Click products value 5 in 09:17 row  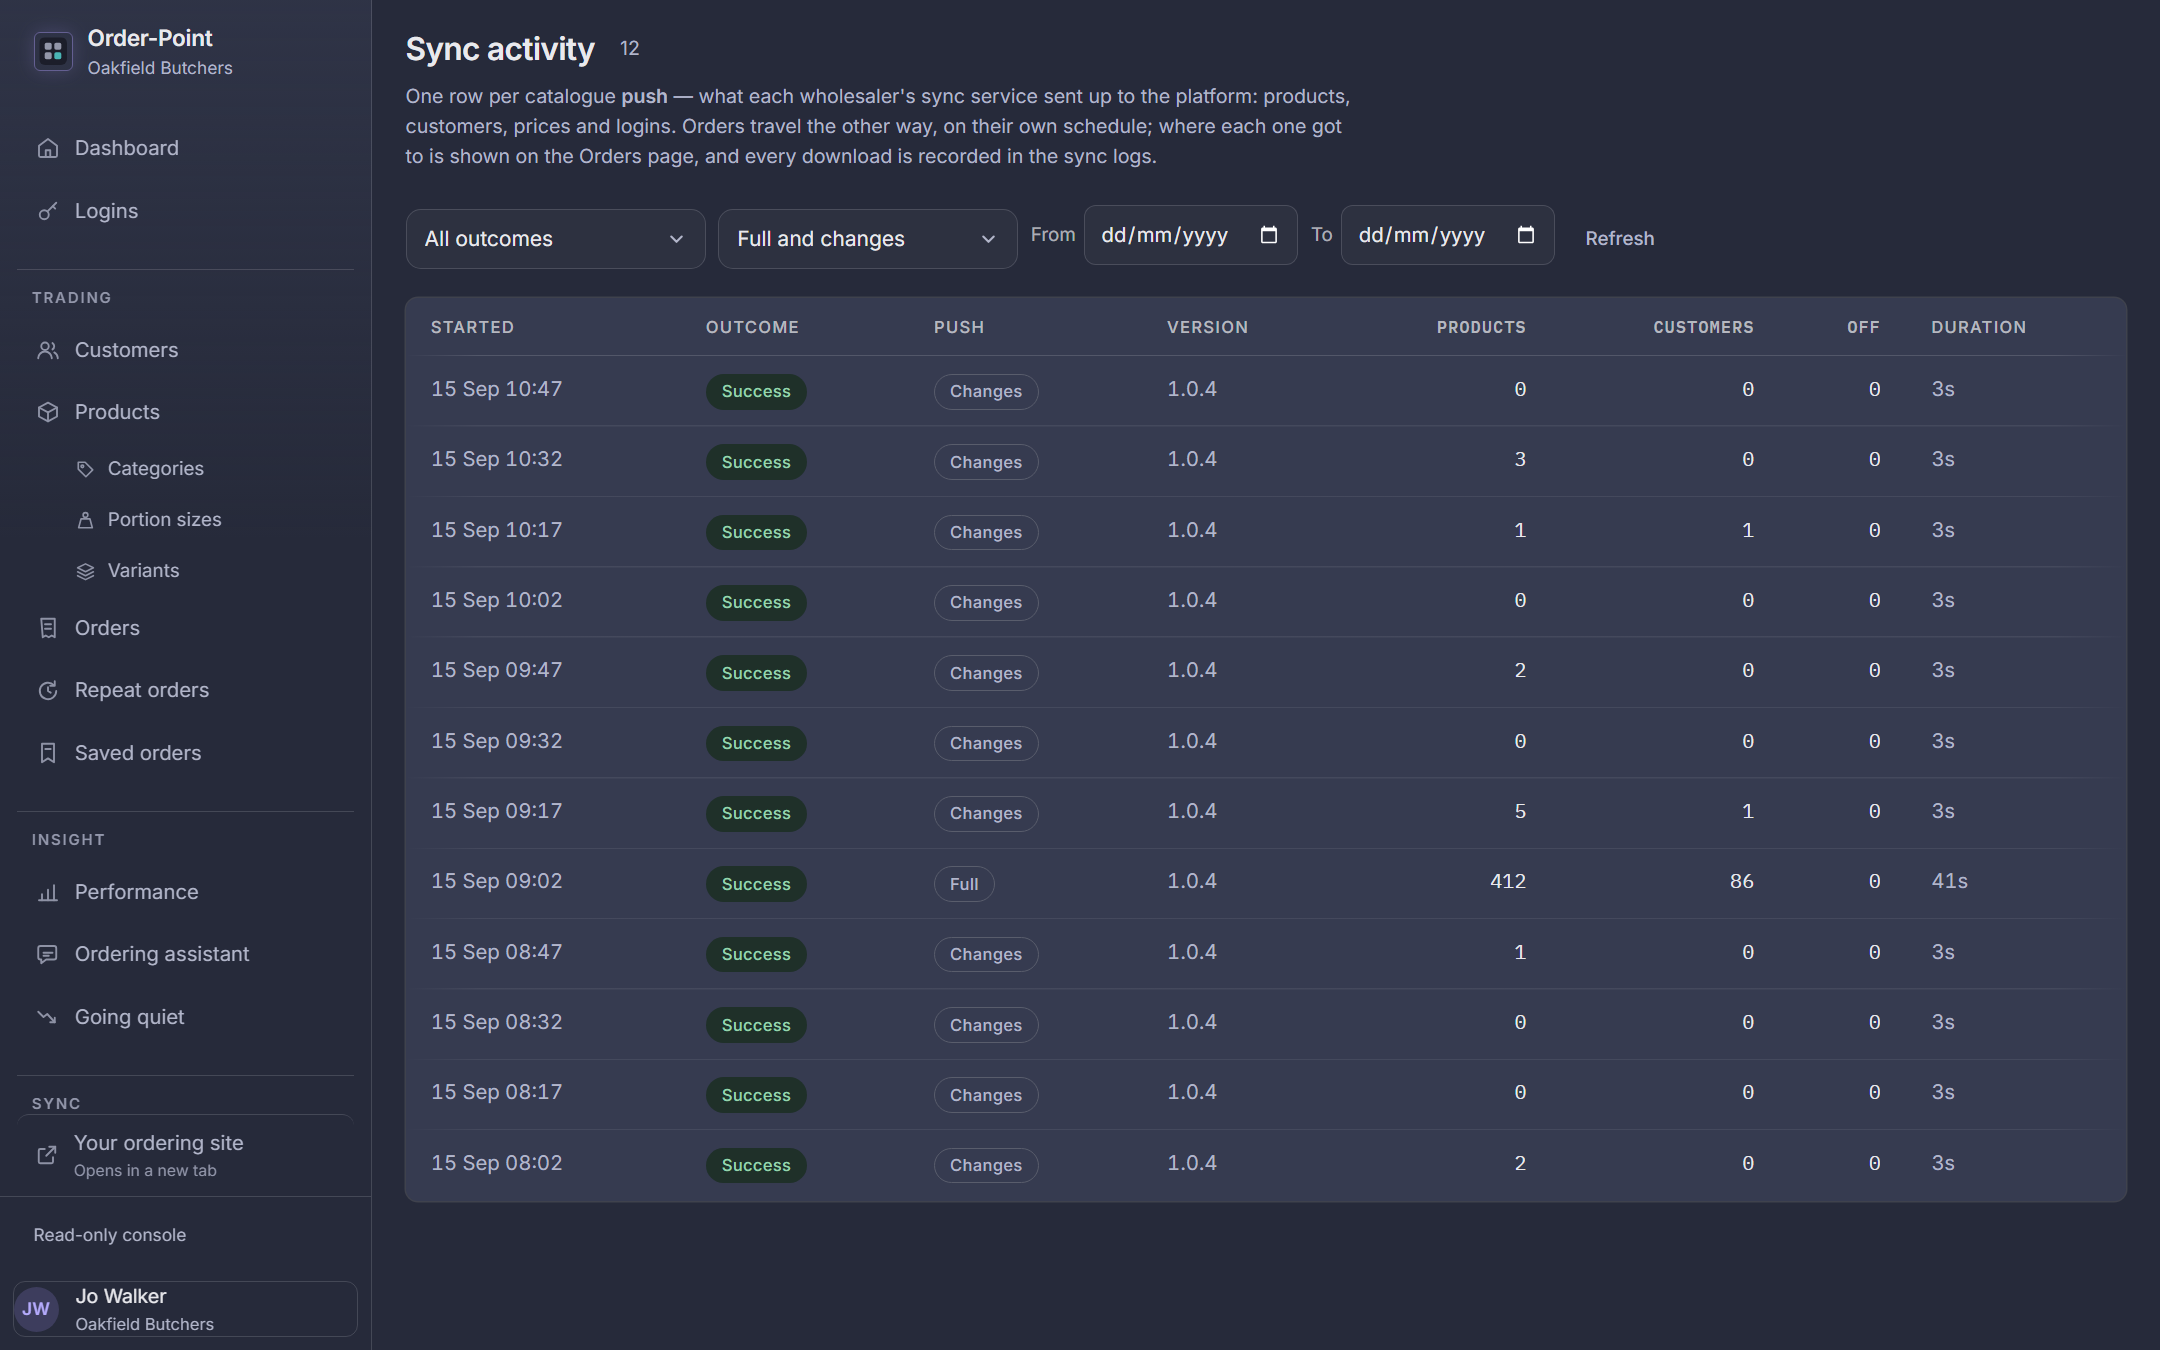tap(1520, 812)
